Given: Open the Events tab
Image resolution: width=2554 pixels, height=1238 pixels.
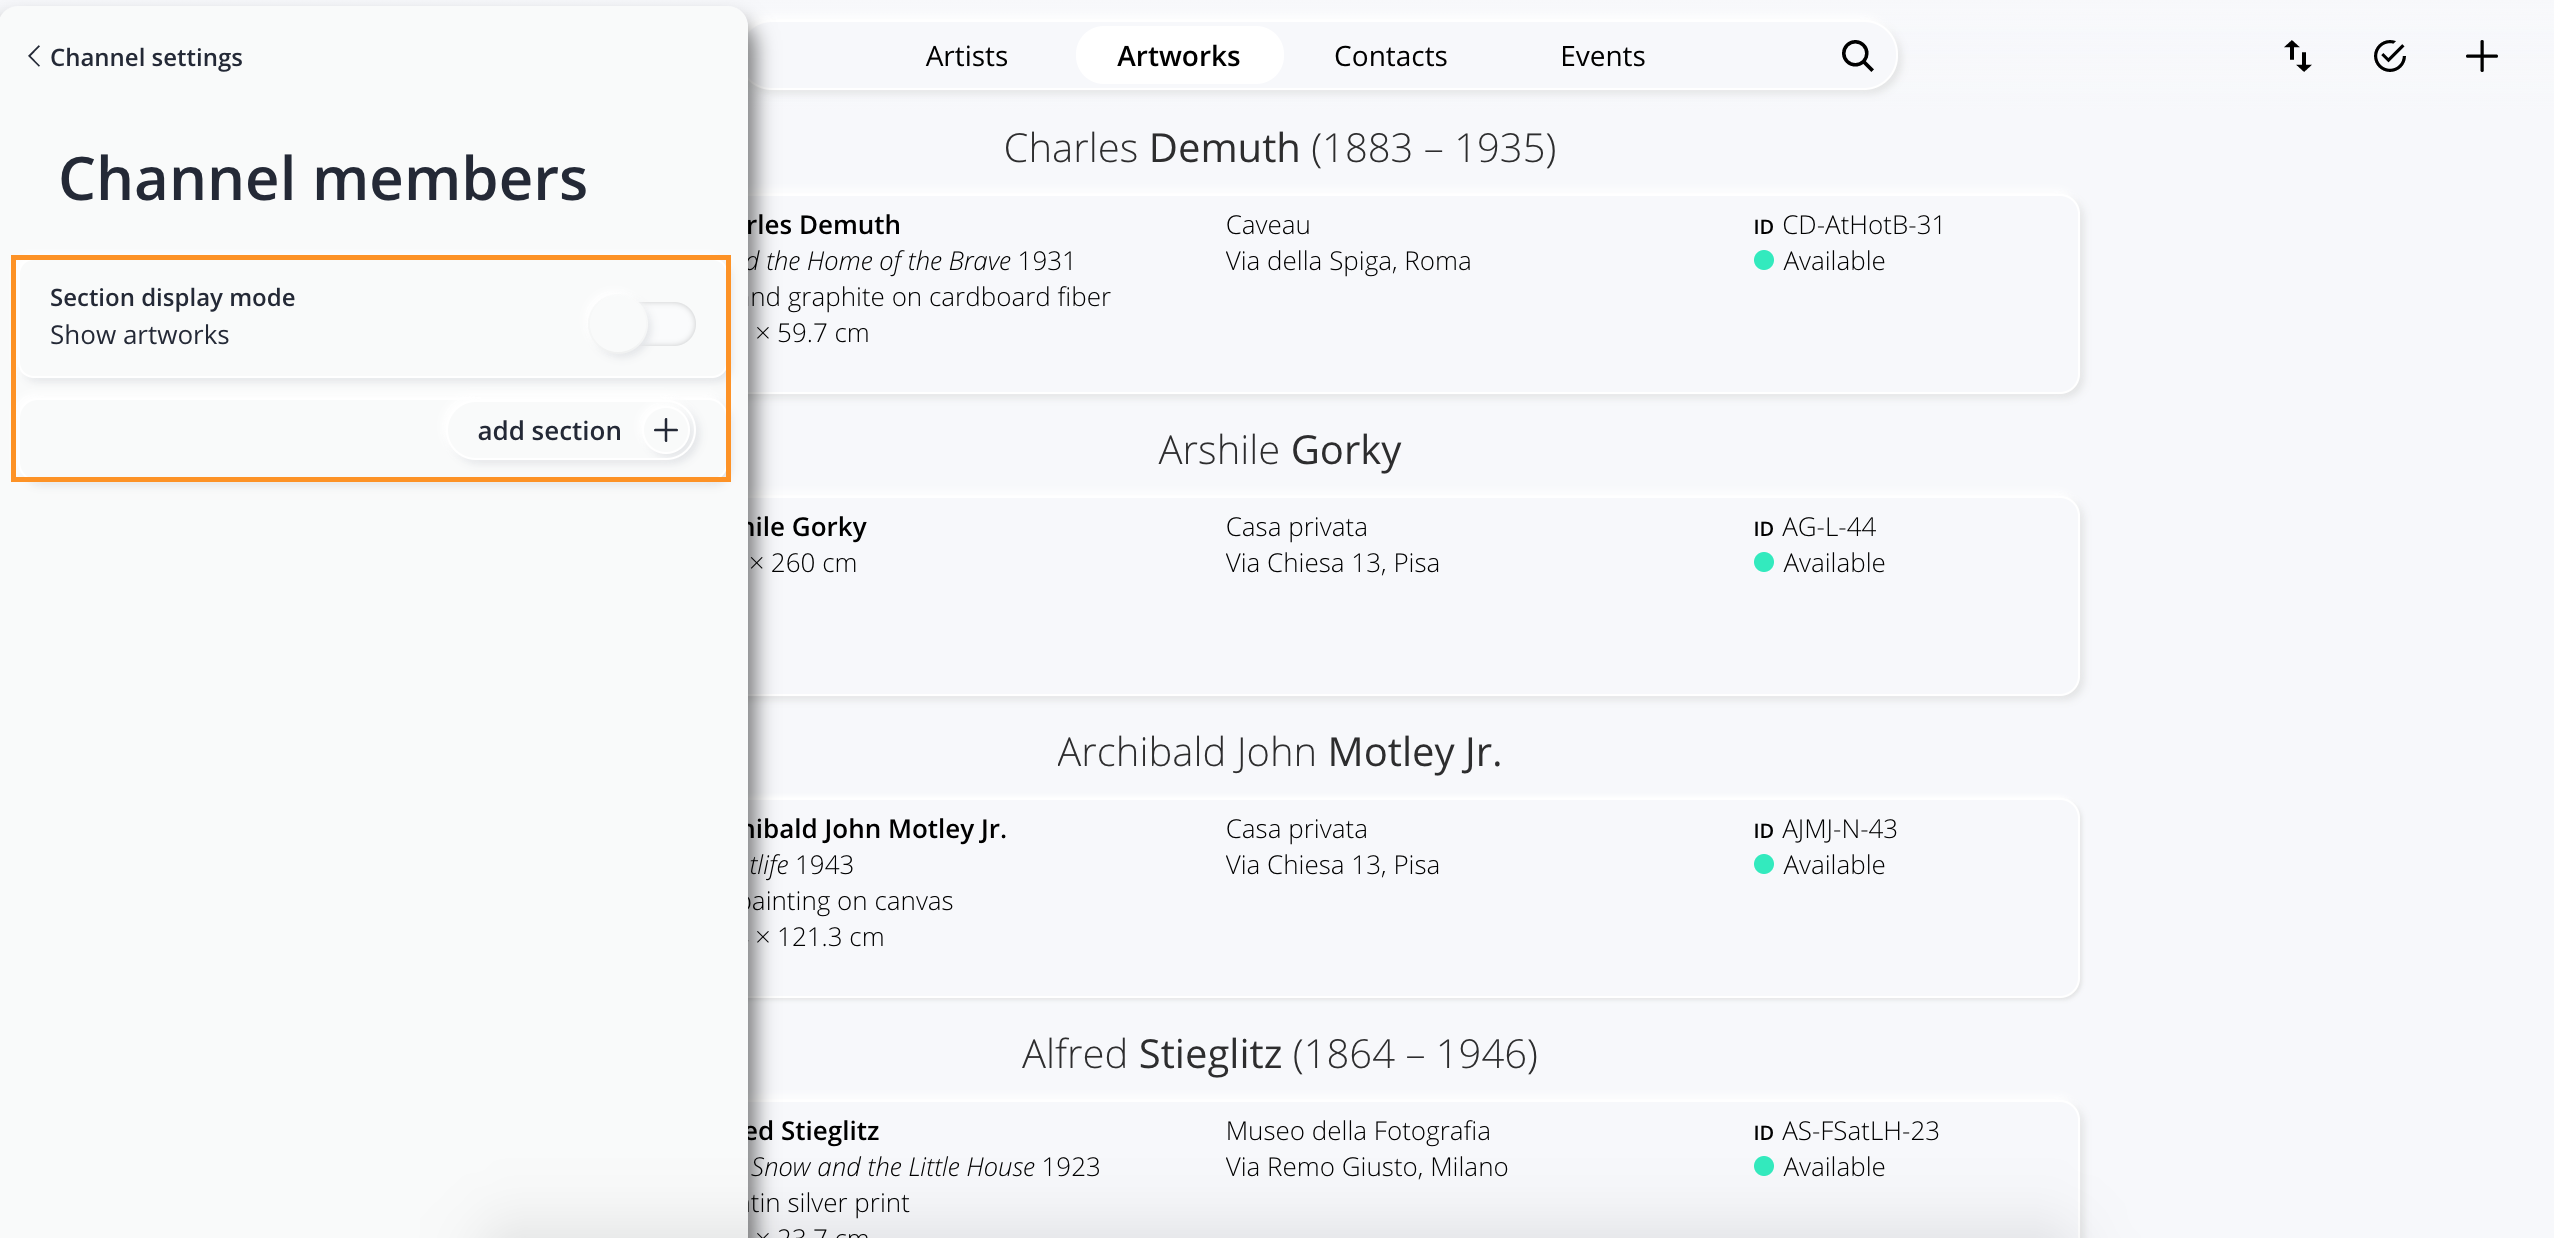Looking at the screenshot, I should [1602, 56].
